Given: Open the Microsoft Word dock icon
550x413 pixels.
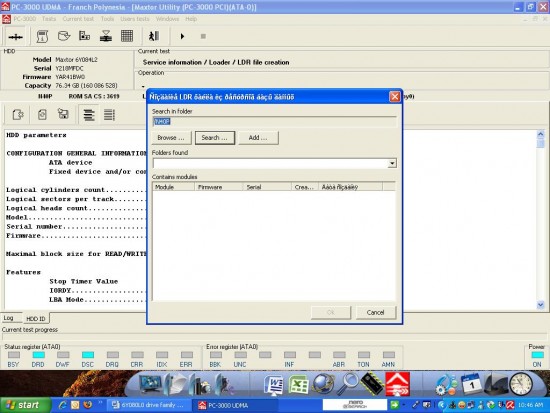Looking at the screenshot, I should coord(274,385).
